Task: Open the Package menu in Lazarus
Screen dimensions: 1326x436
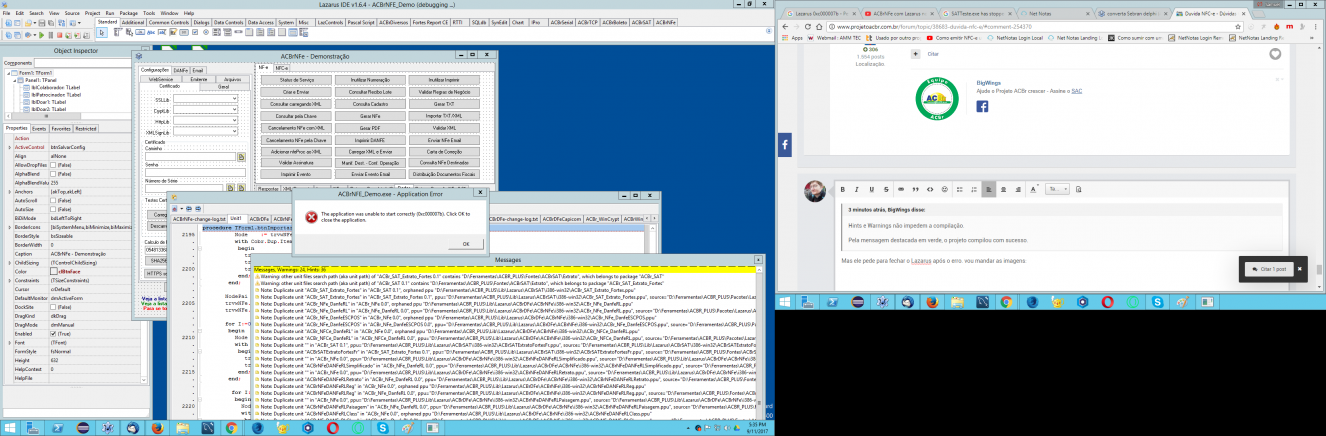Action: (x=128, y=13)
